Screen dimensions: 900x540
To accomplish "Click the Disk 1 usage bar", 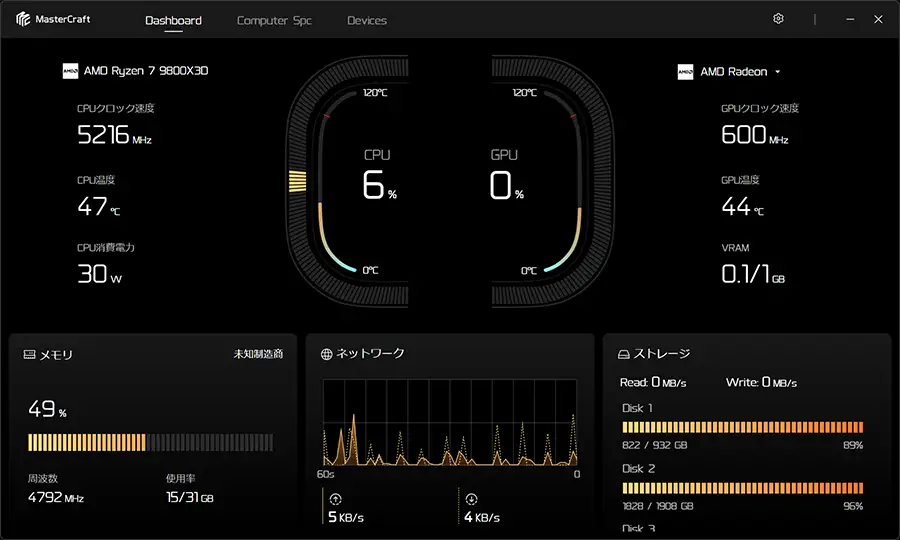I will 743,427.
